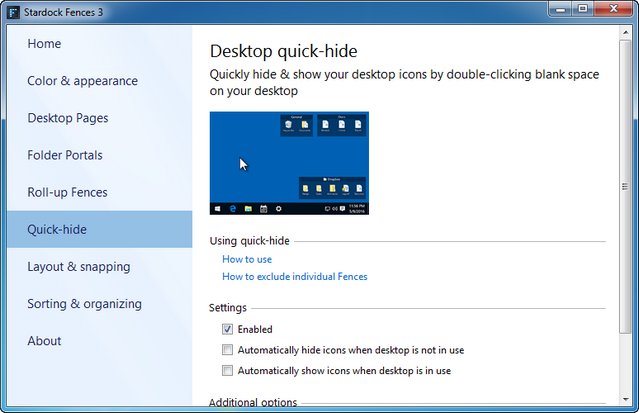639x413 pixels.
Task: Open the How to use link
Action: 246,259
